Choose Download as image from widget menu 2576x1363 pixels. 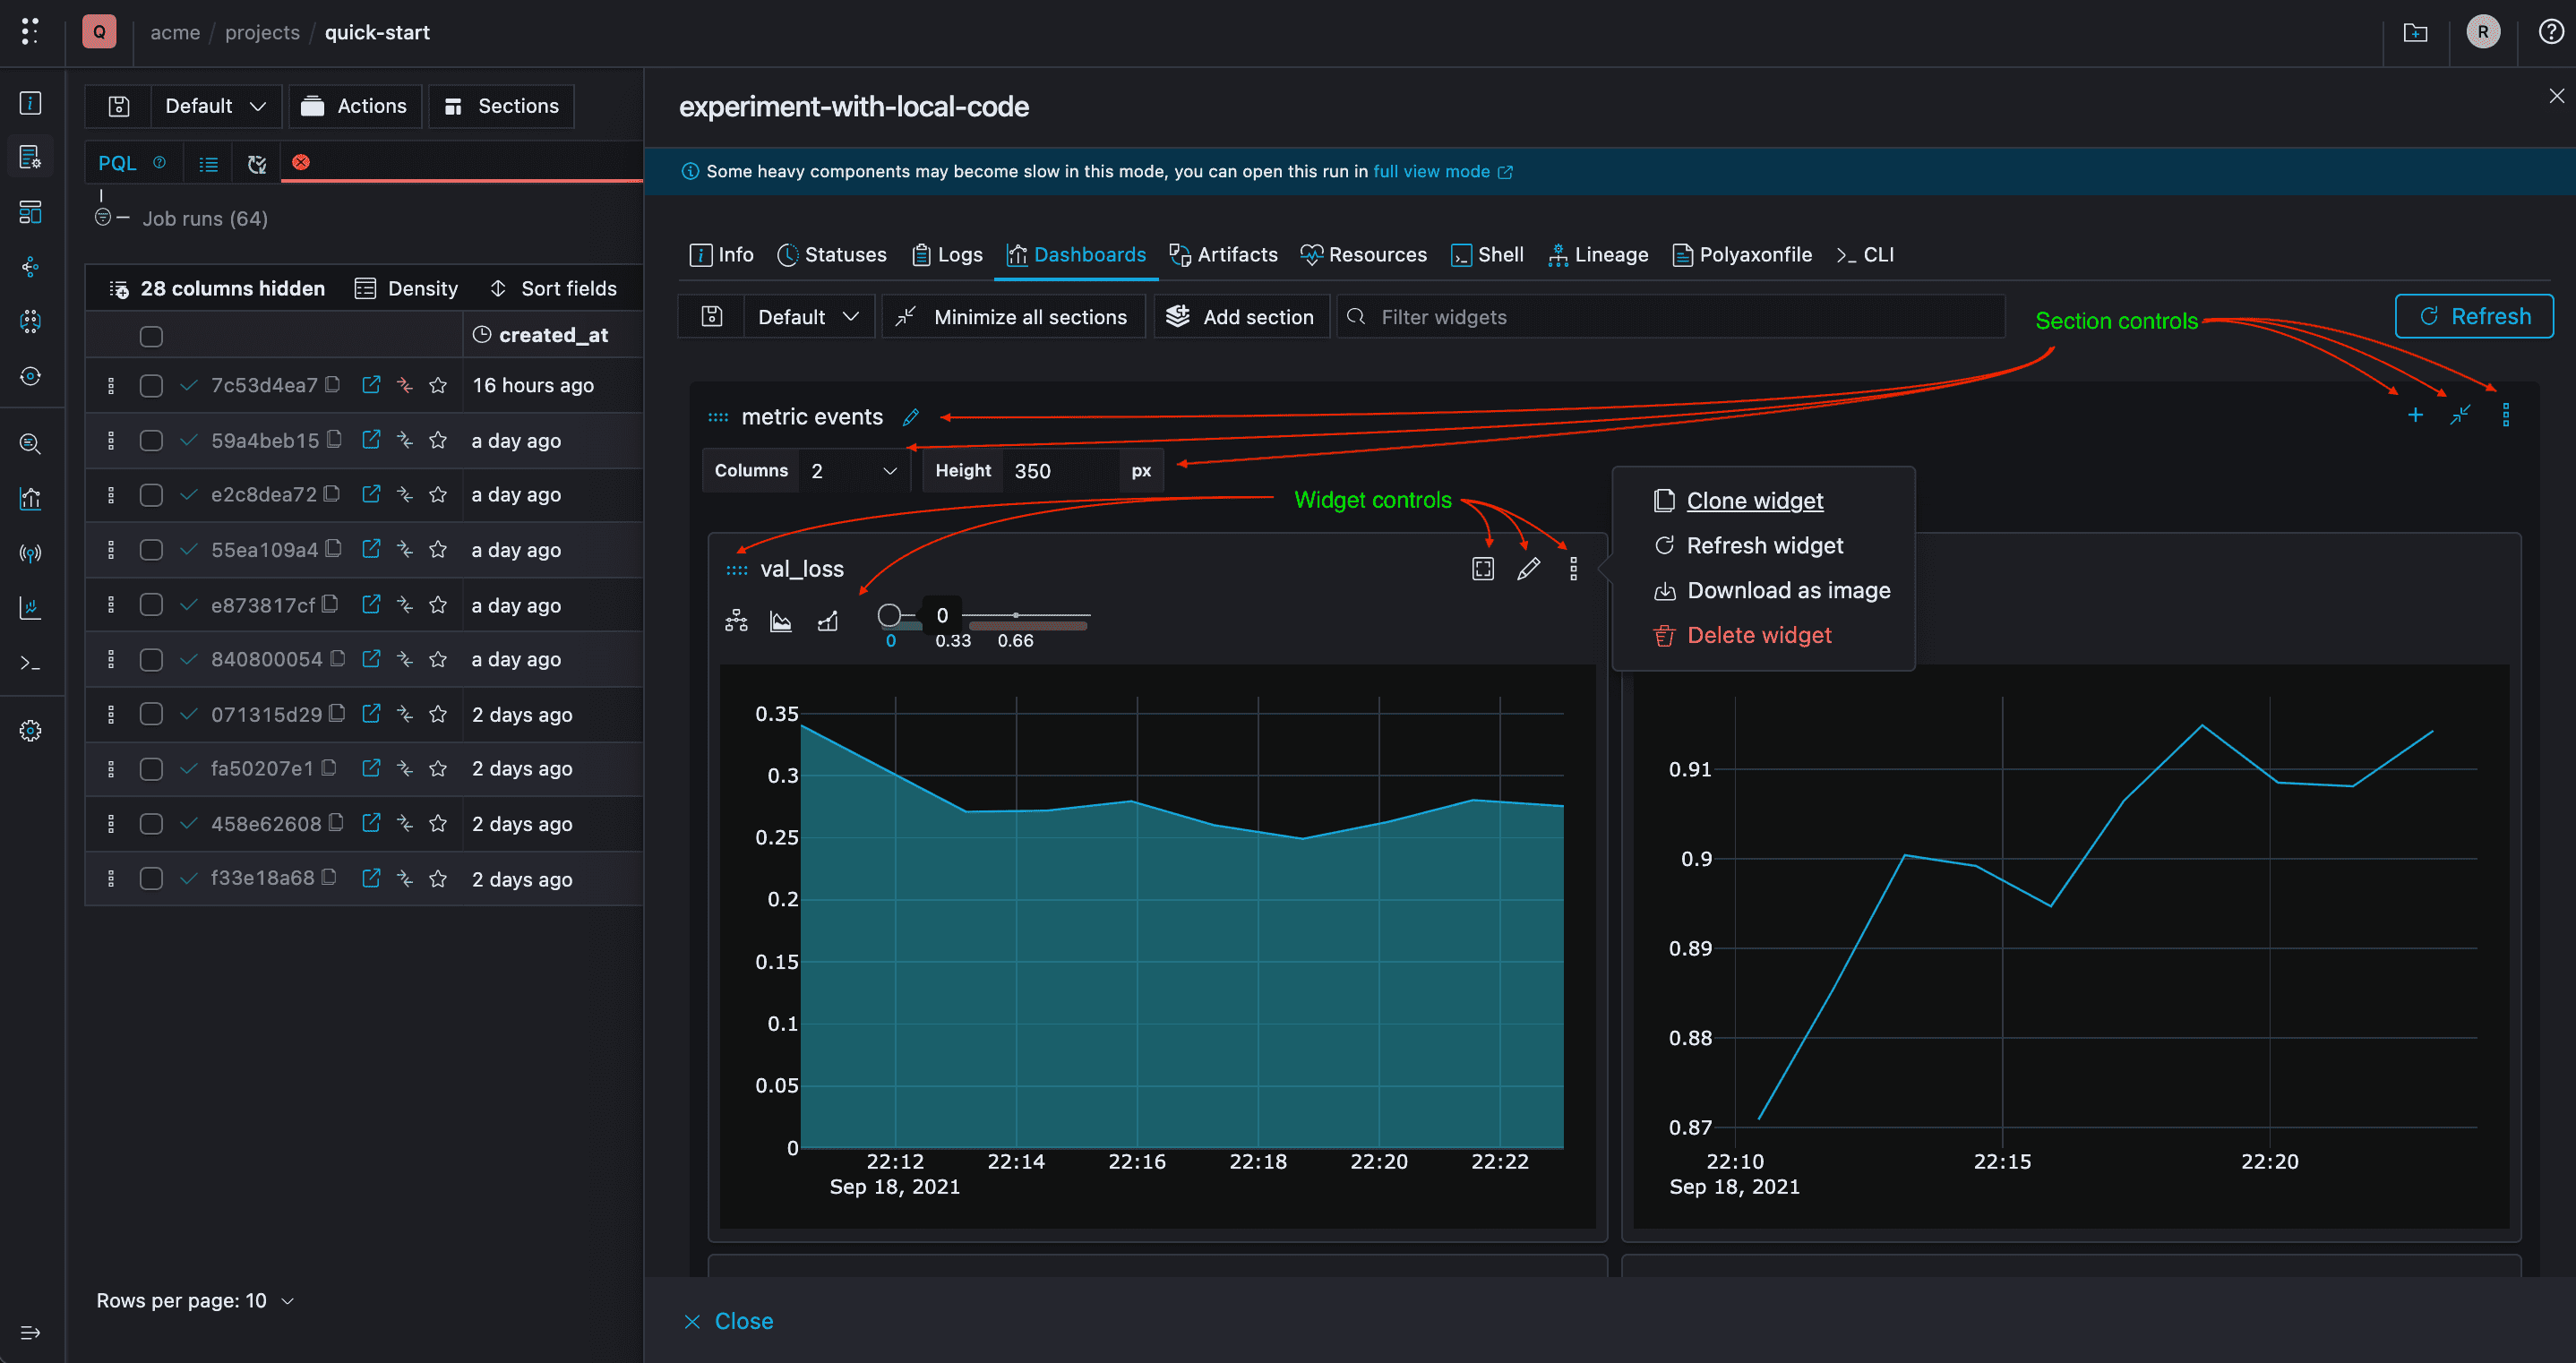[x=1787, y=590]
